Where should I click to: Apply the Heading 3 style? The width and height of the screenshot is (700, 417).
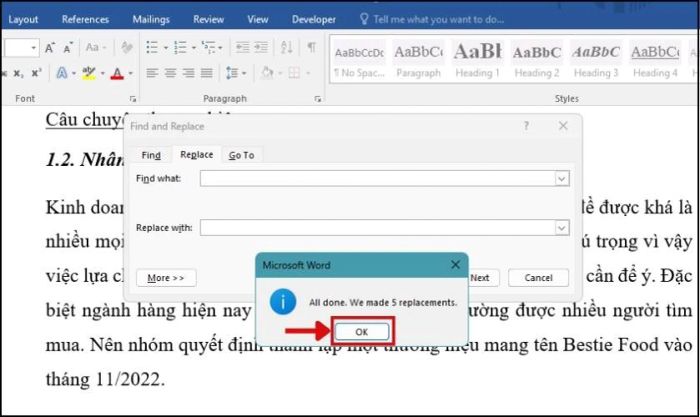click(596, 60)
